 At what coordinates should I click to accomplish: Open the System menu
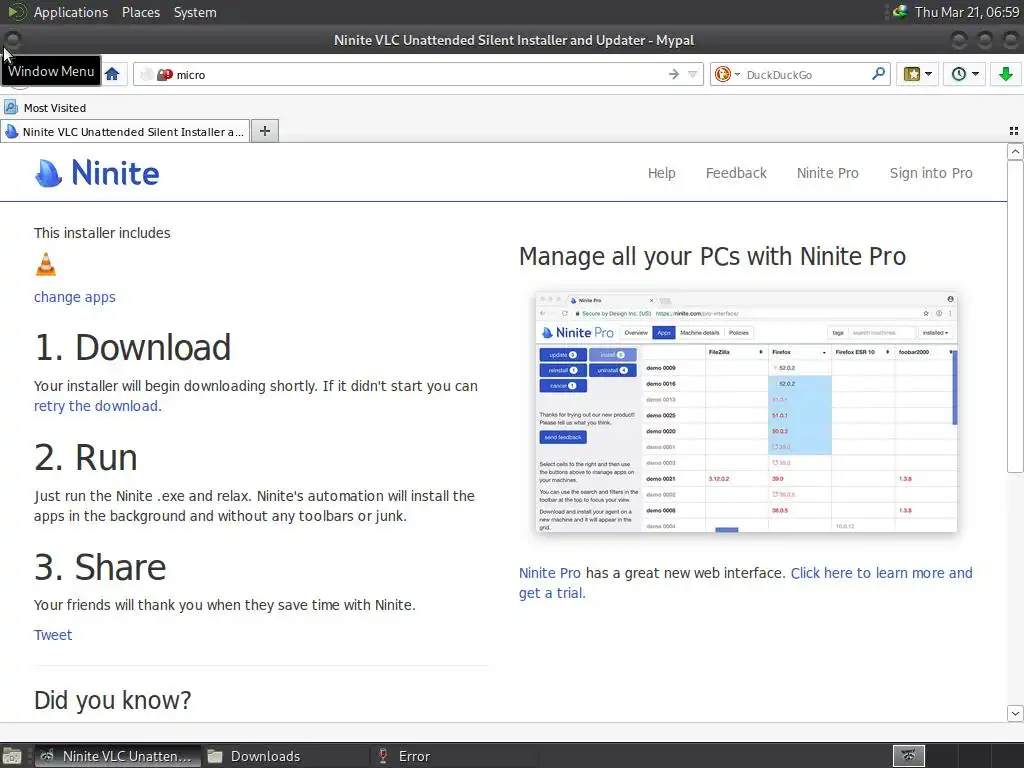[195, 12]
